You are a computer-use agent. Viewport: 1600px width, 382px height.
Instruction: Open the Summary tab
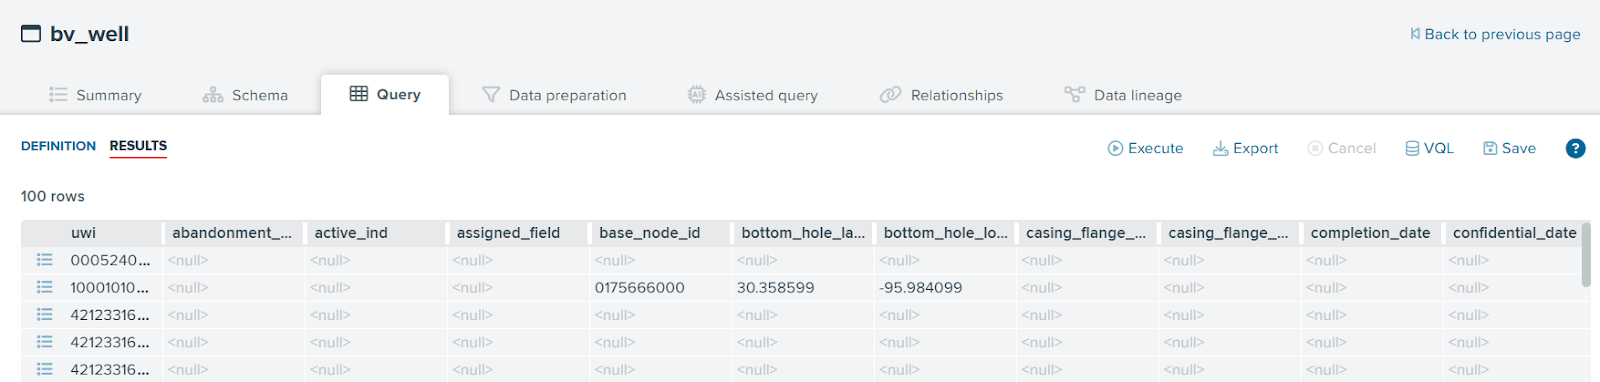[x=95, y=95]
